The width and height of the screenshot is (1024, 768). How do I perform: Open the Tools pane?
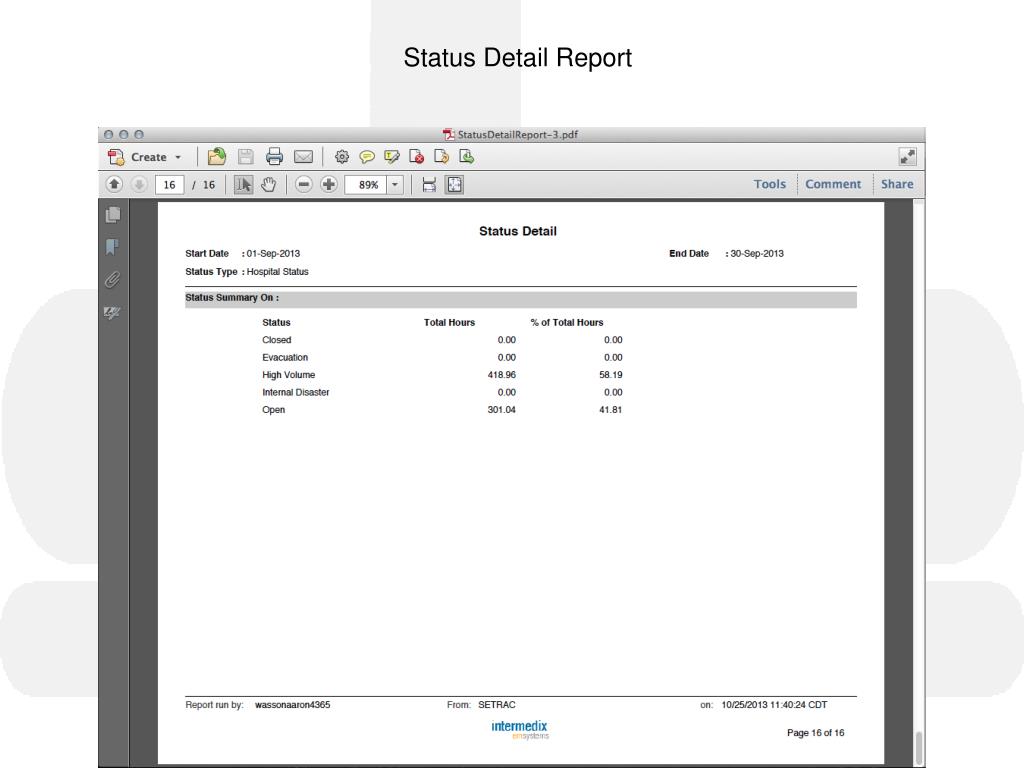769,184
